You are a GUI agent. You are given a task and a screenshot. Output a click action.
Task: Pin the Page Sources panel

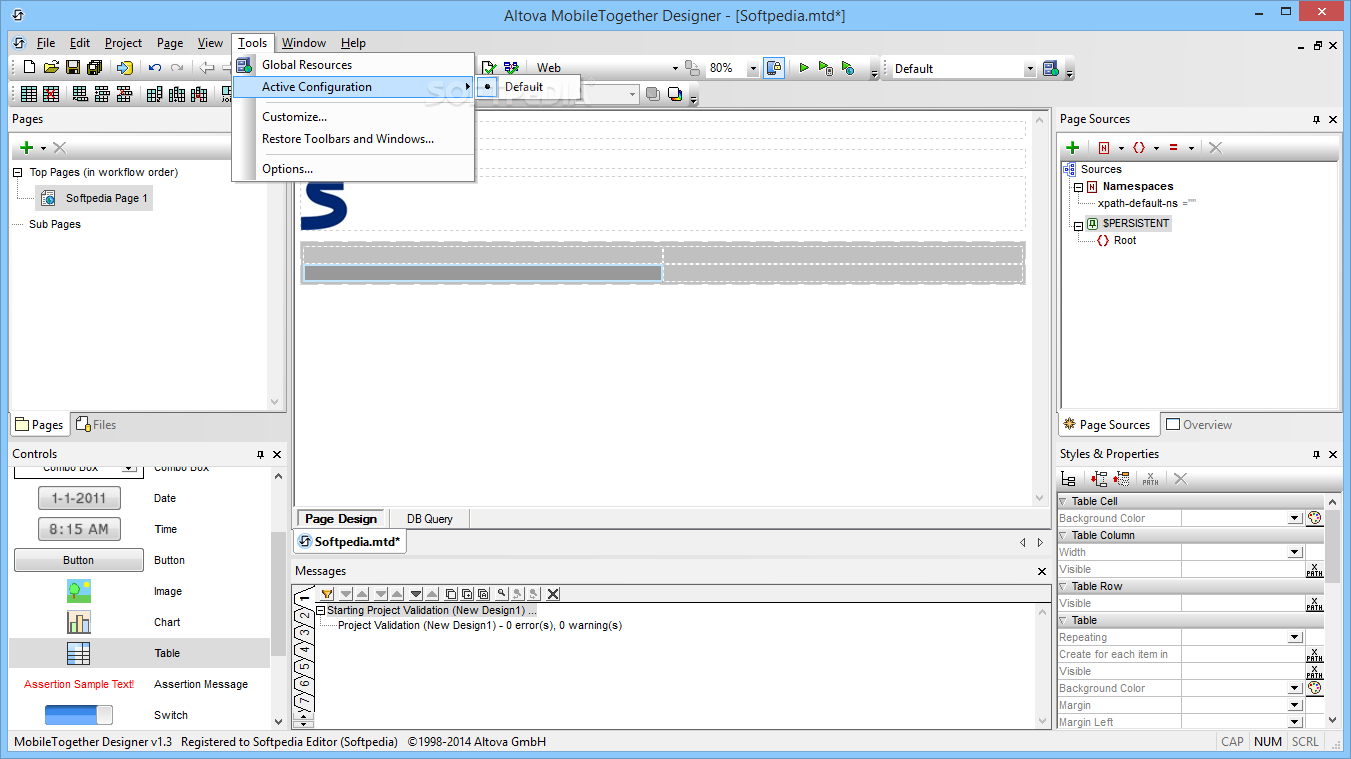click(x=1316, y=119)
